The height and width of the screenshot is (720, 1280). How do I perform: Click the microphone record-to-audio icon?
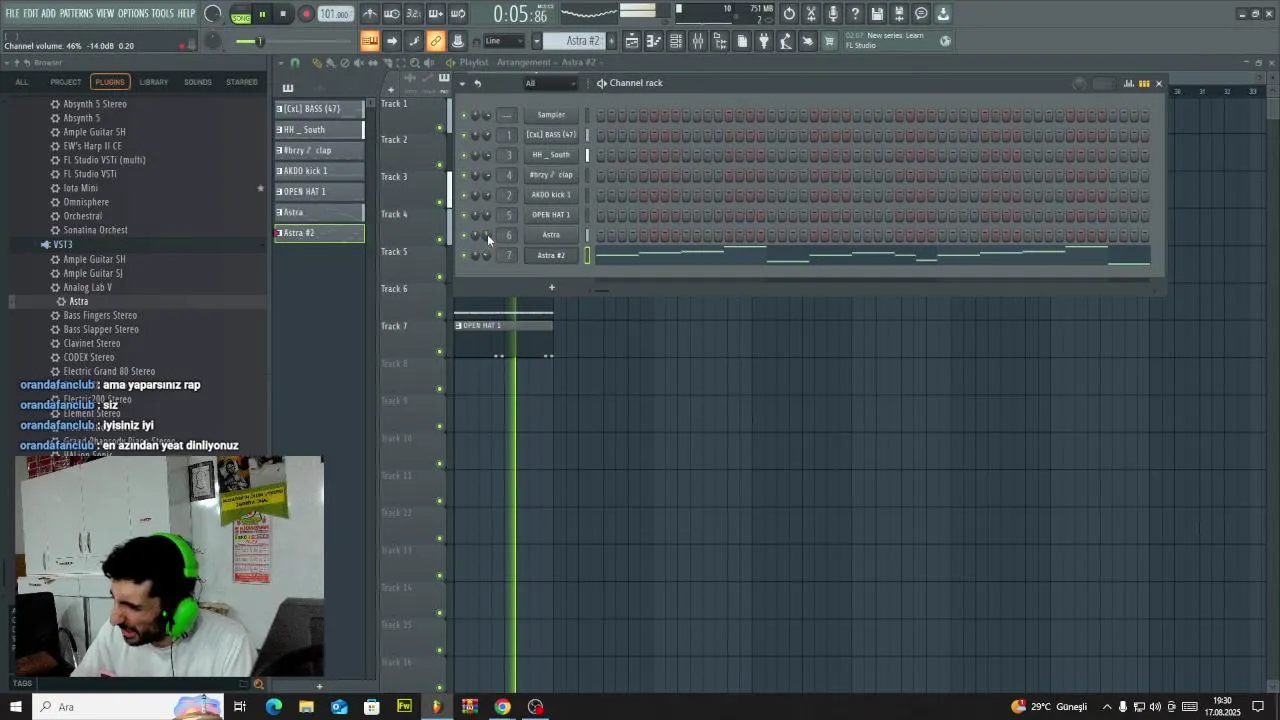point(833,14)
